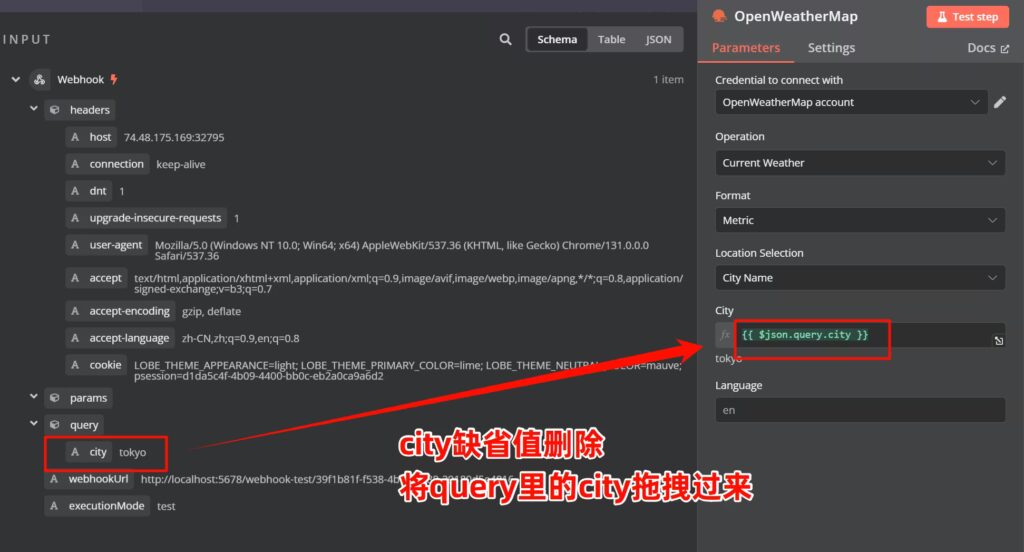1024x552 pixels.
Task: Select the upgrade-insecure-requests field pill
Action: click(x=146, y=218)
